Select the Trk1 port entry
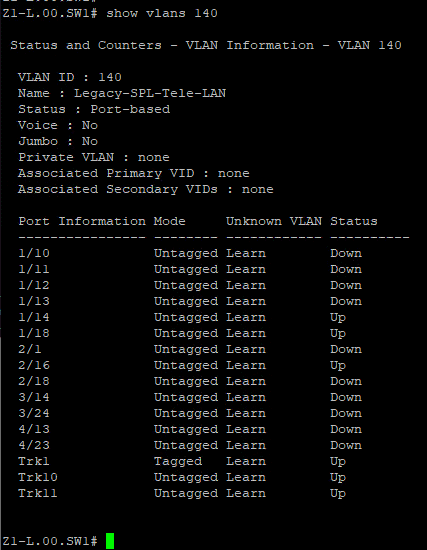The image size is (427, 550). pyautogui.click(x=34, y=461)
